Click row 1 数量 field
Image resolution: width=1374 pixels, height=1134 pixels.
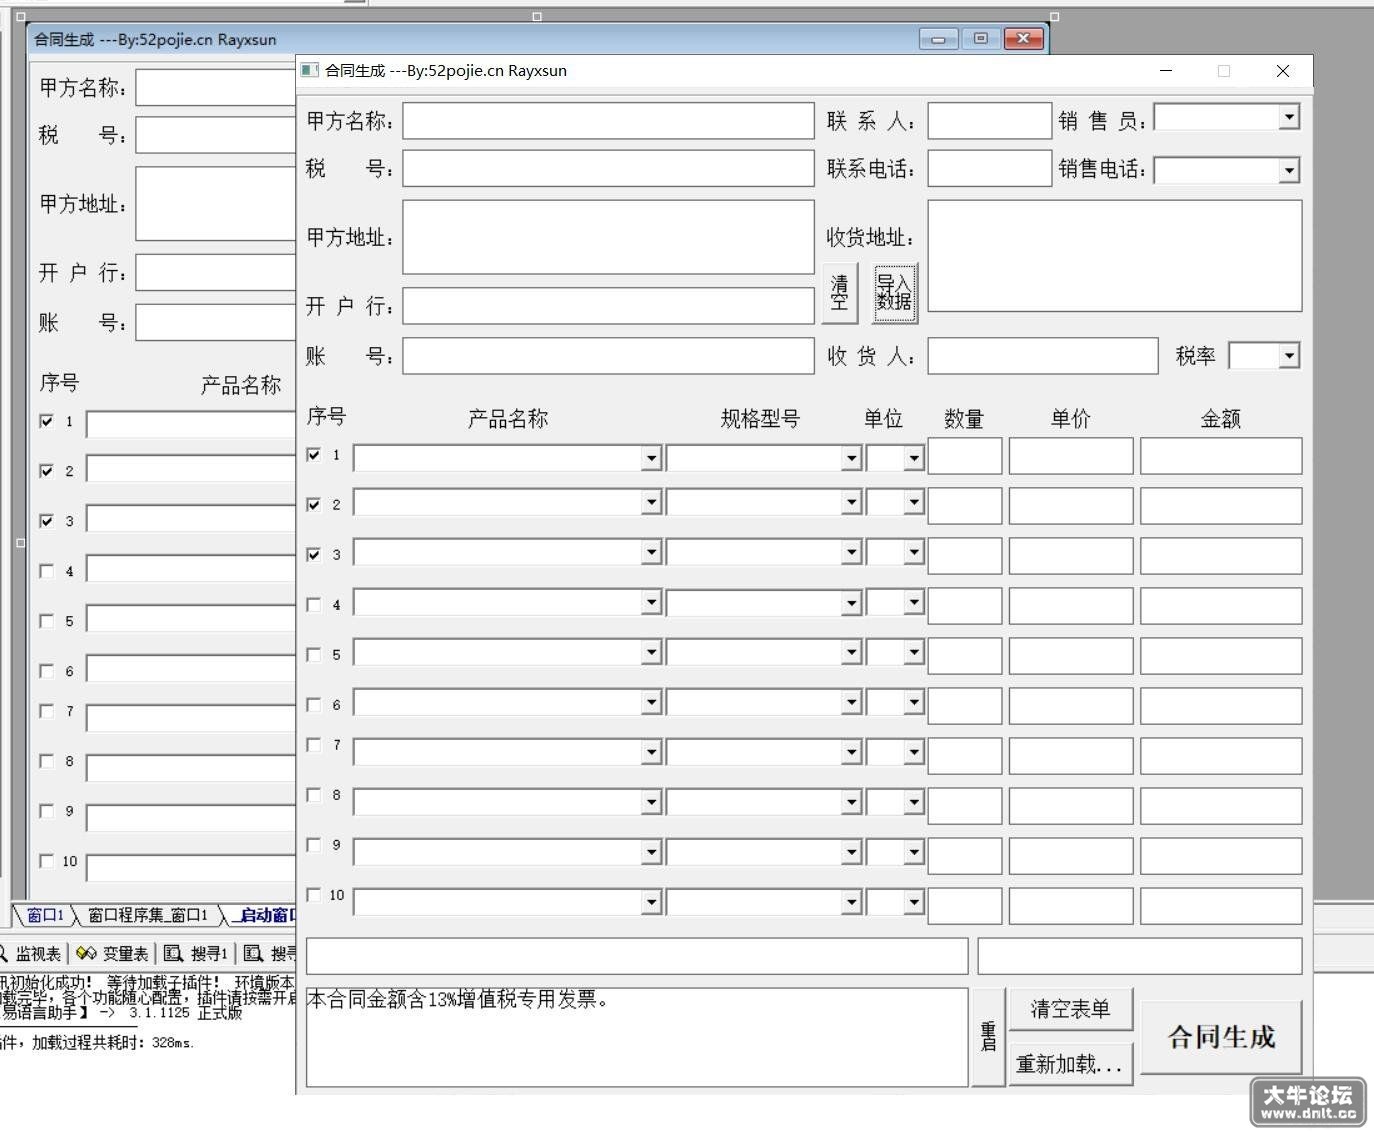point(965,456)
